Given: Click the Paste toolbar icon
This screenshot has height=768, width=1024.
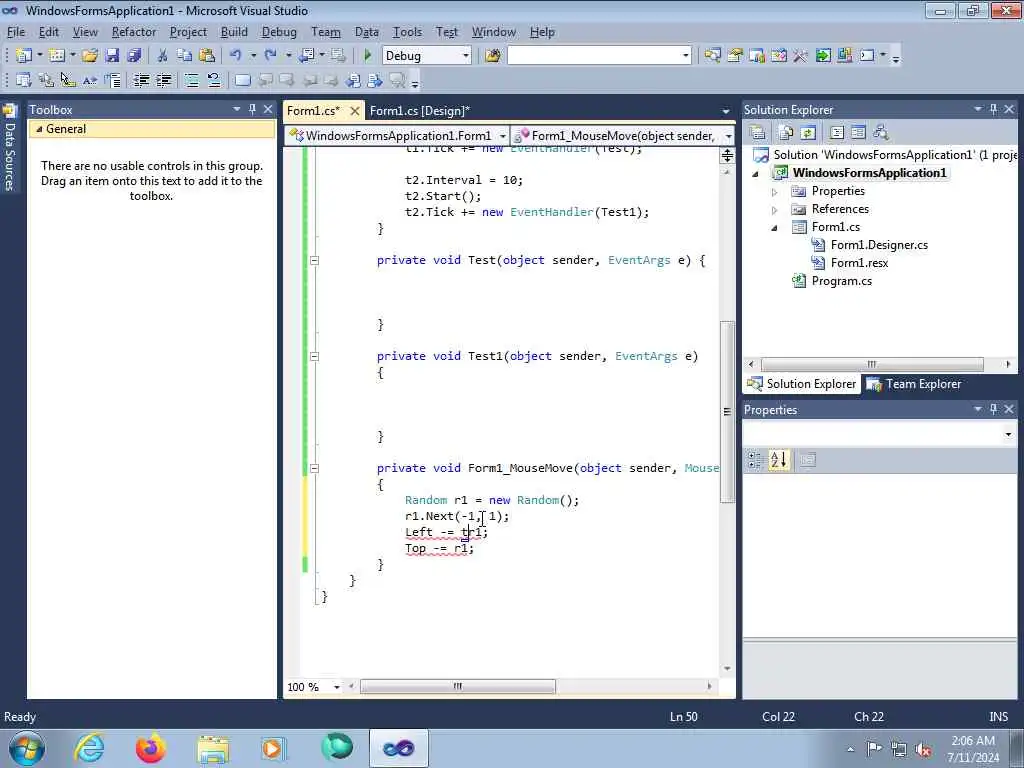Looking at the screenshot, I should click(x=207, y=56).
